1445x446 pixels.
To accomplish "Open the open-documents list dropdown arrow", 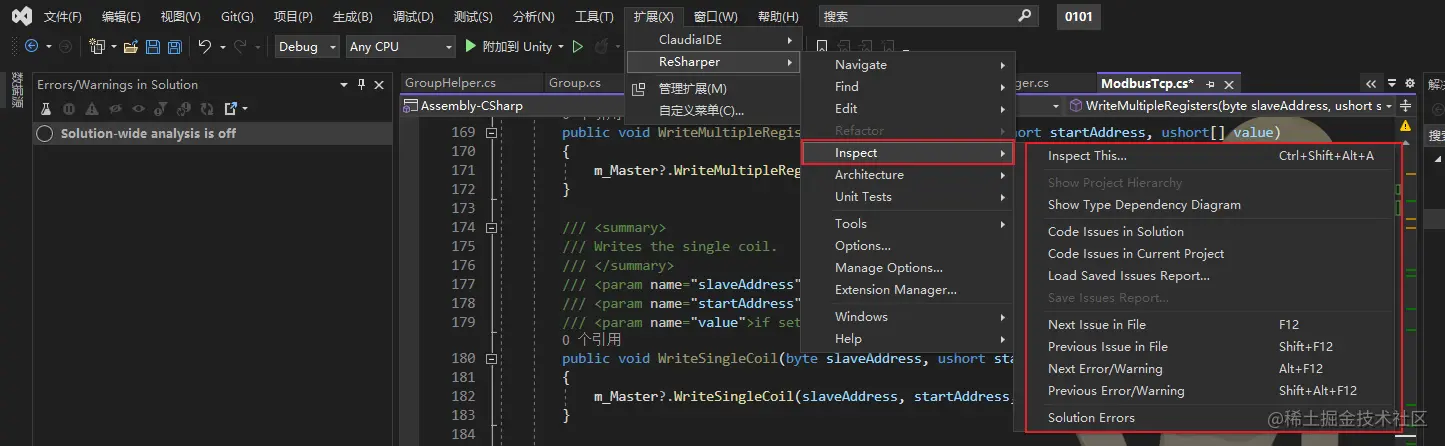I will (x=1394, y=84).
